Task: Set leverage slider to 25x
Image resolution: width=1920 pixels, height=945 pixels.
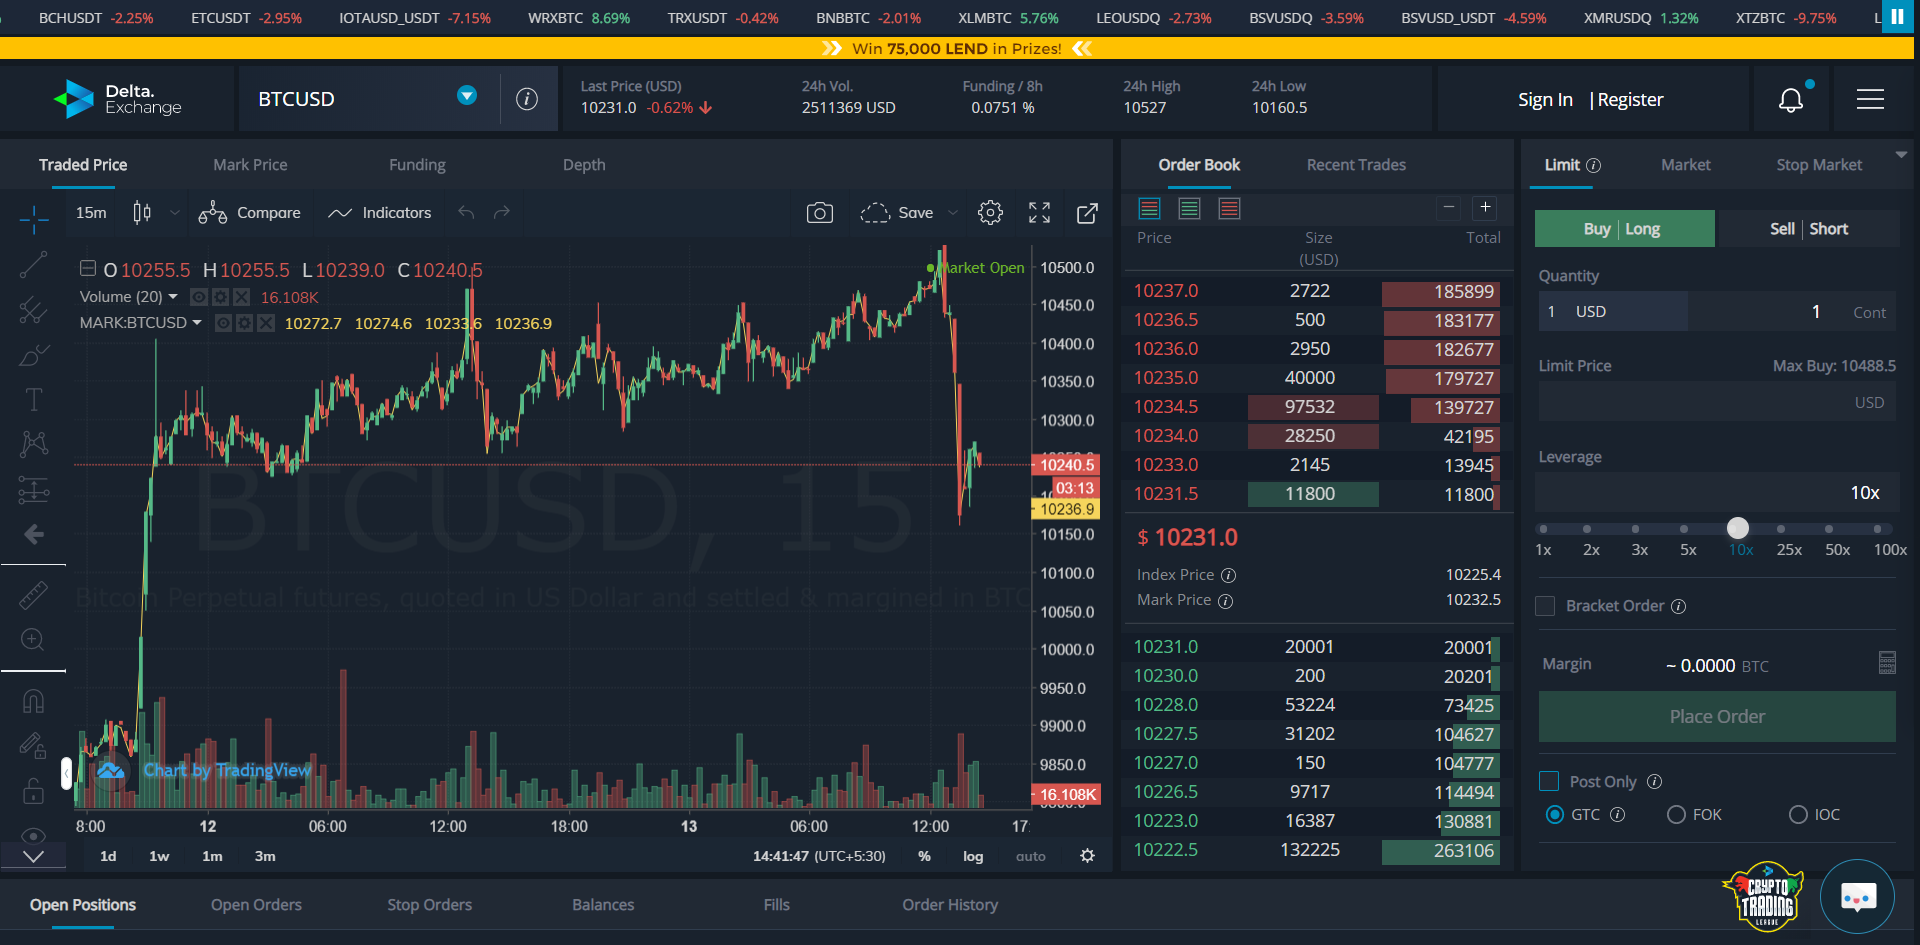Action: coord(1781,529)
